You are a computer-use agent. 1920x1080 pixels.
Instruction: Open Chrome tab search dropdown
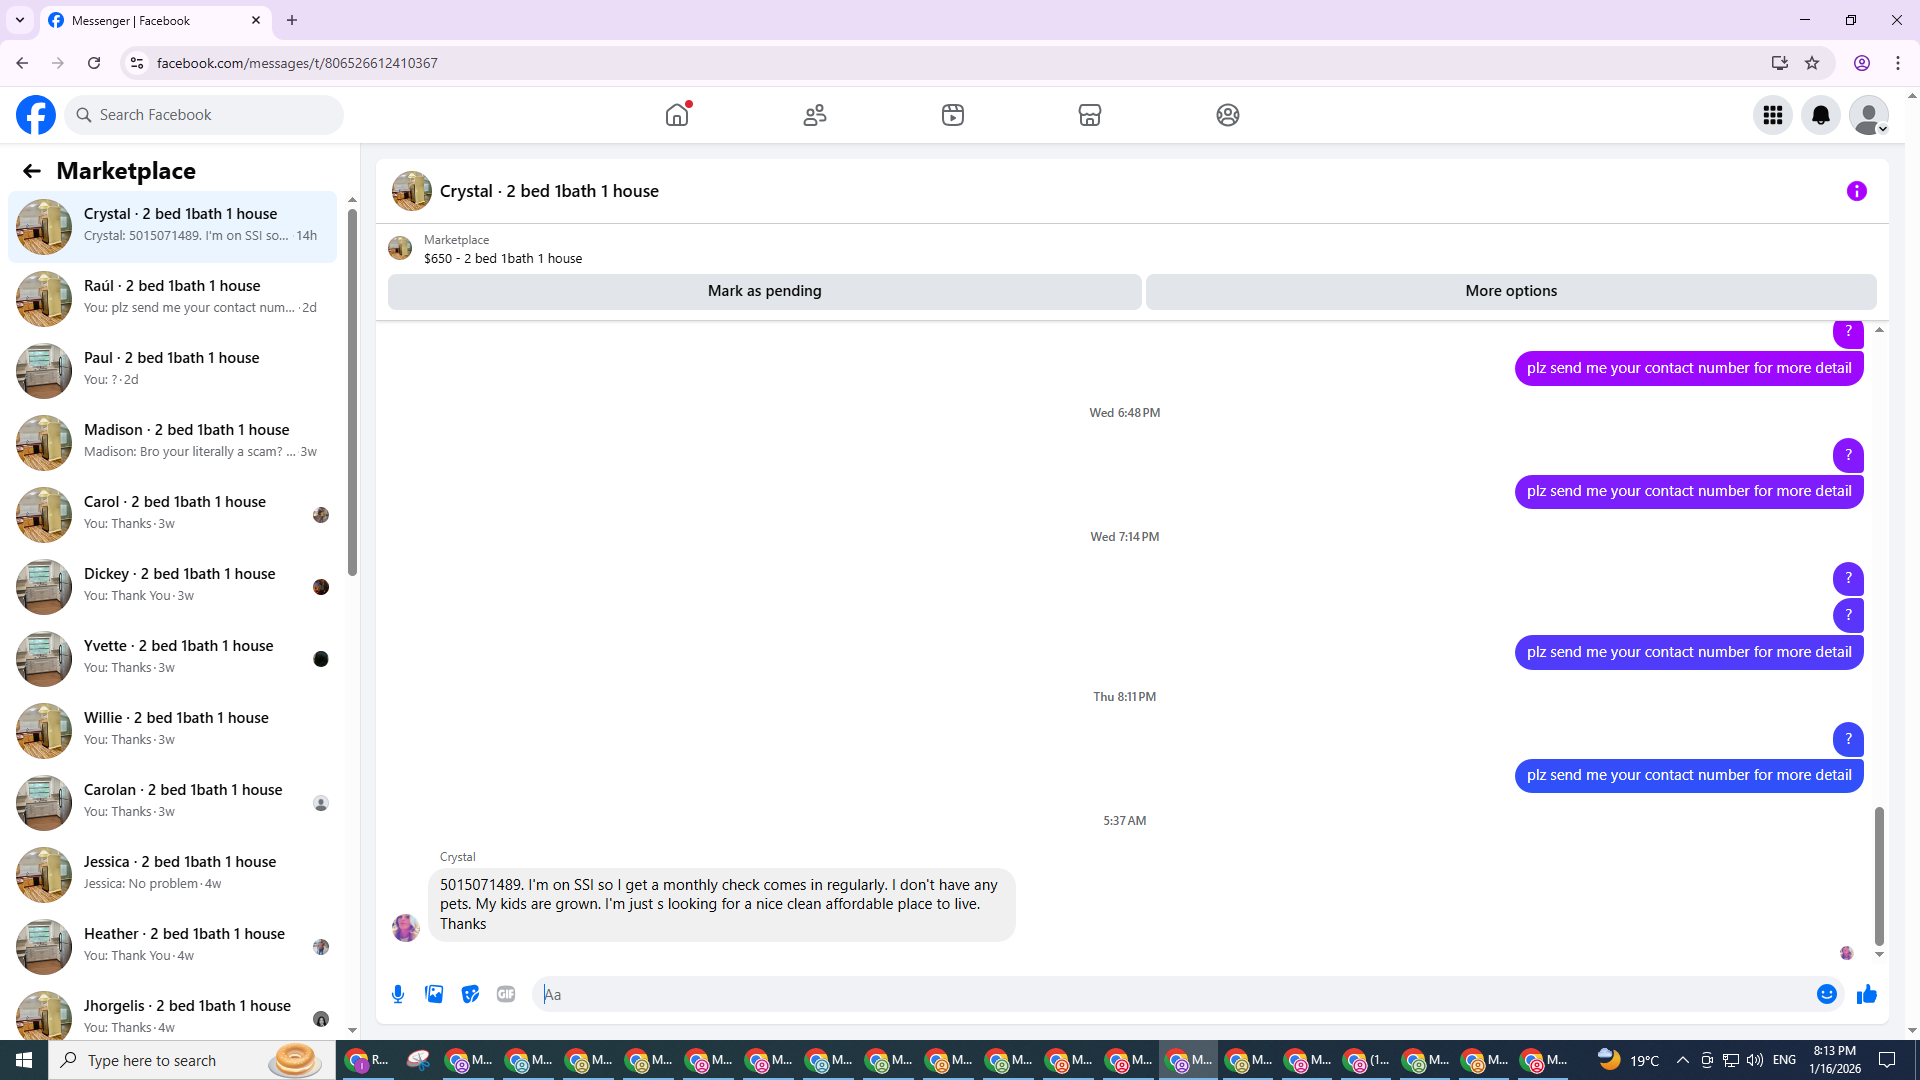[20, 20]
